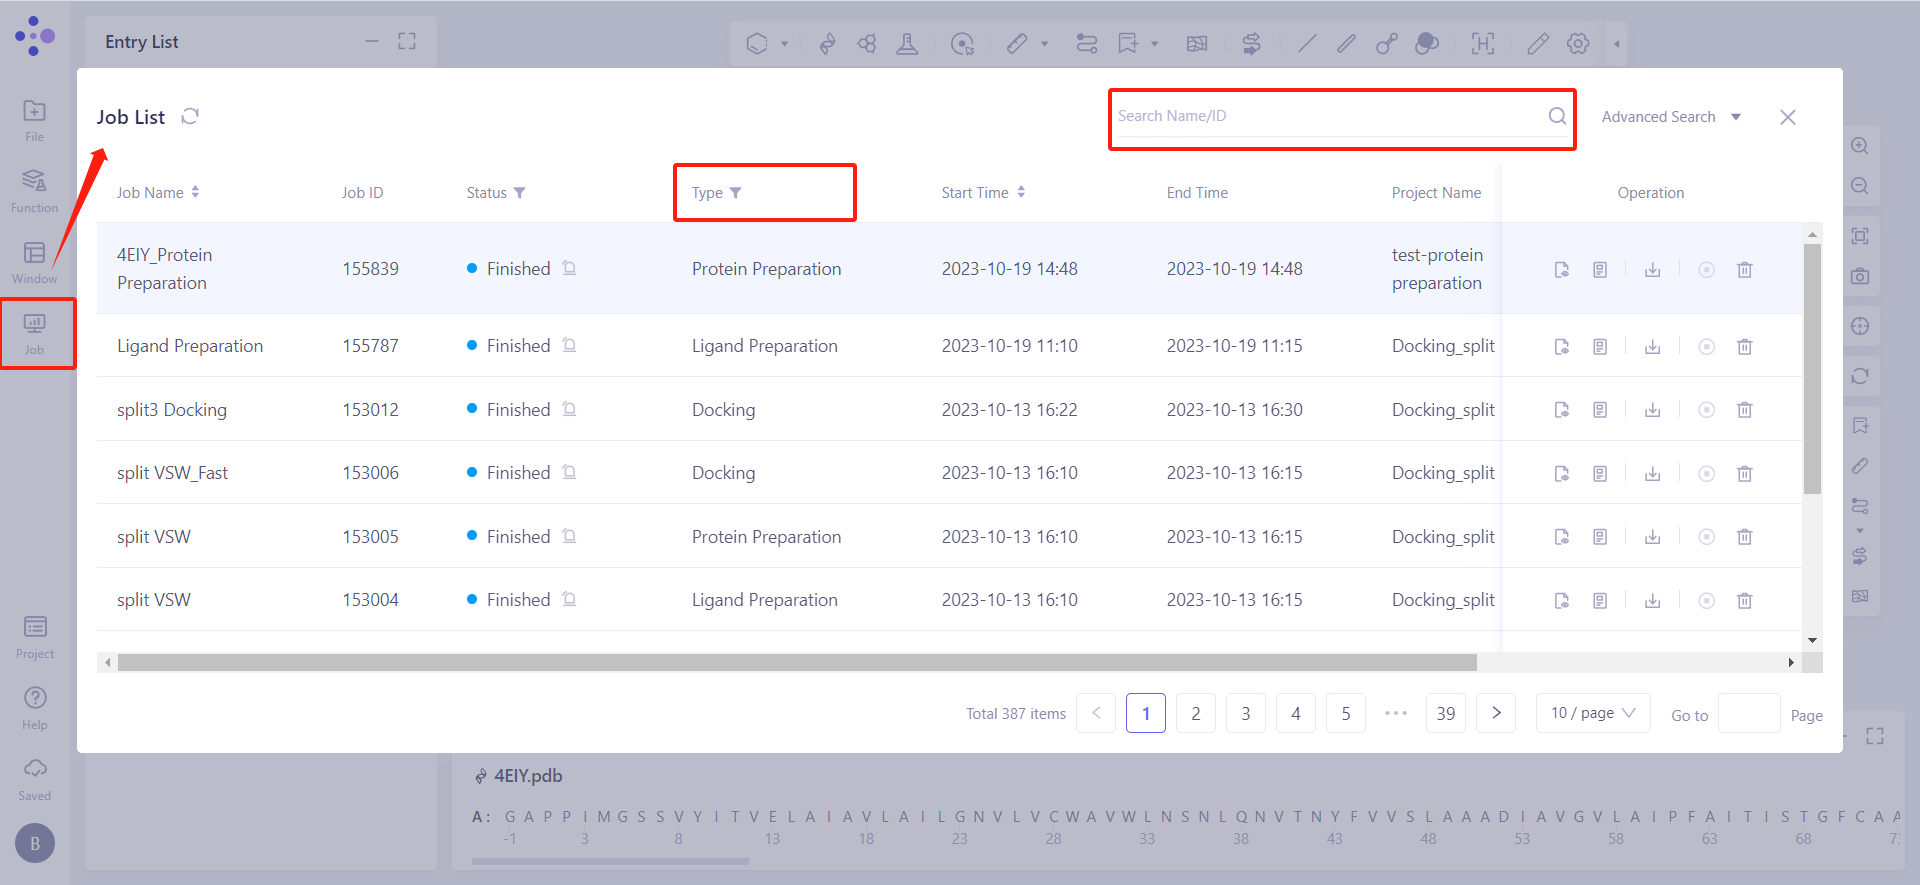This screenshot has width=1920, height=885.
Task: Open the Job panel in sidebar
Action: (35, 333)
